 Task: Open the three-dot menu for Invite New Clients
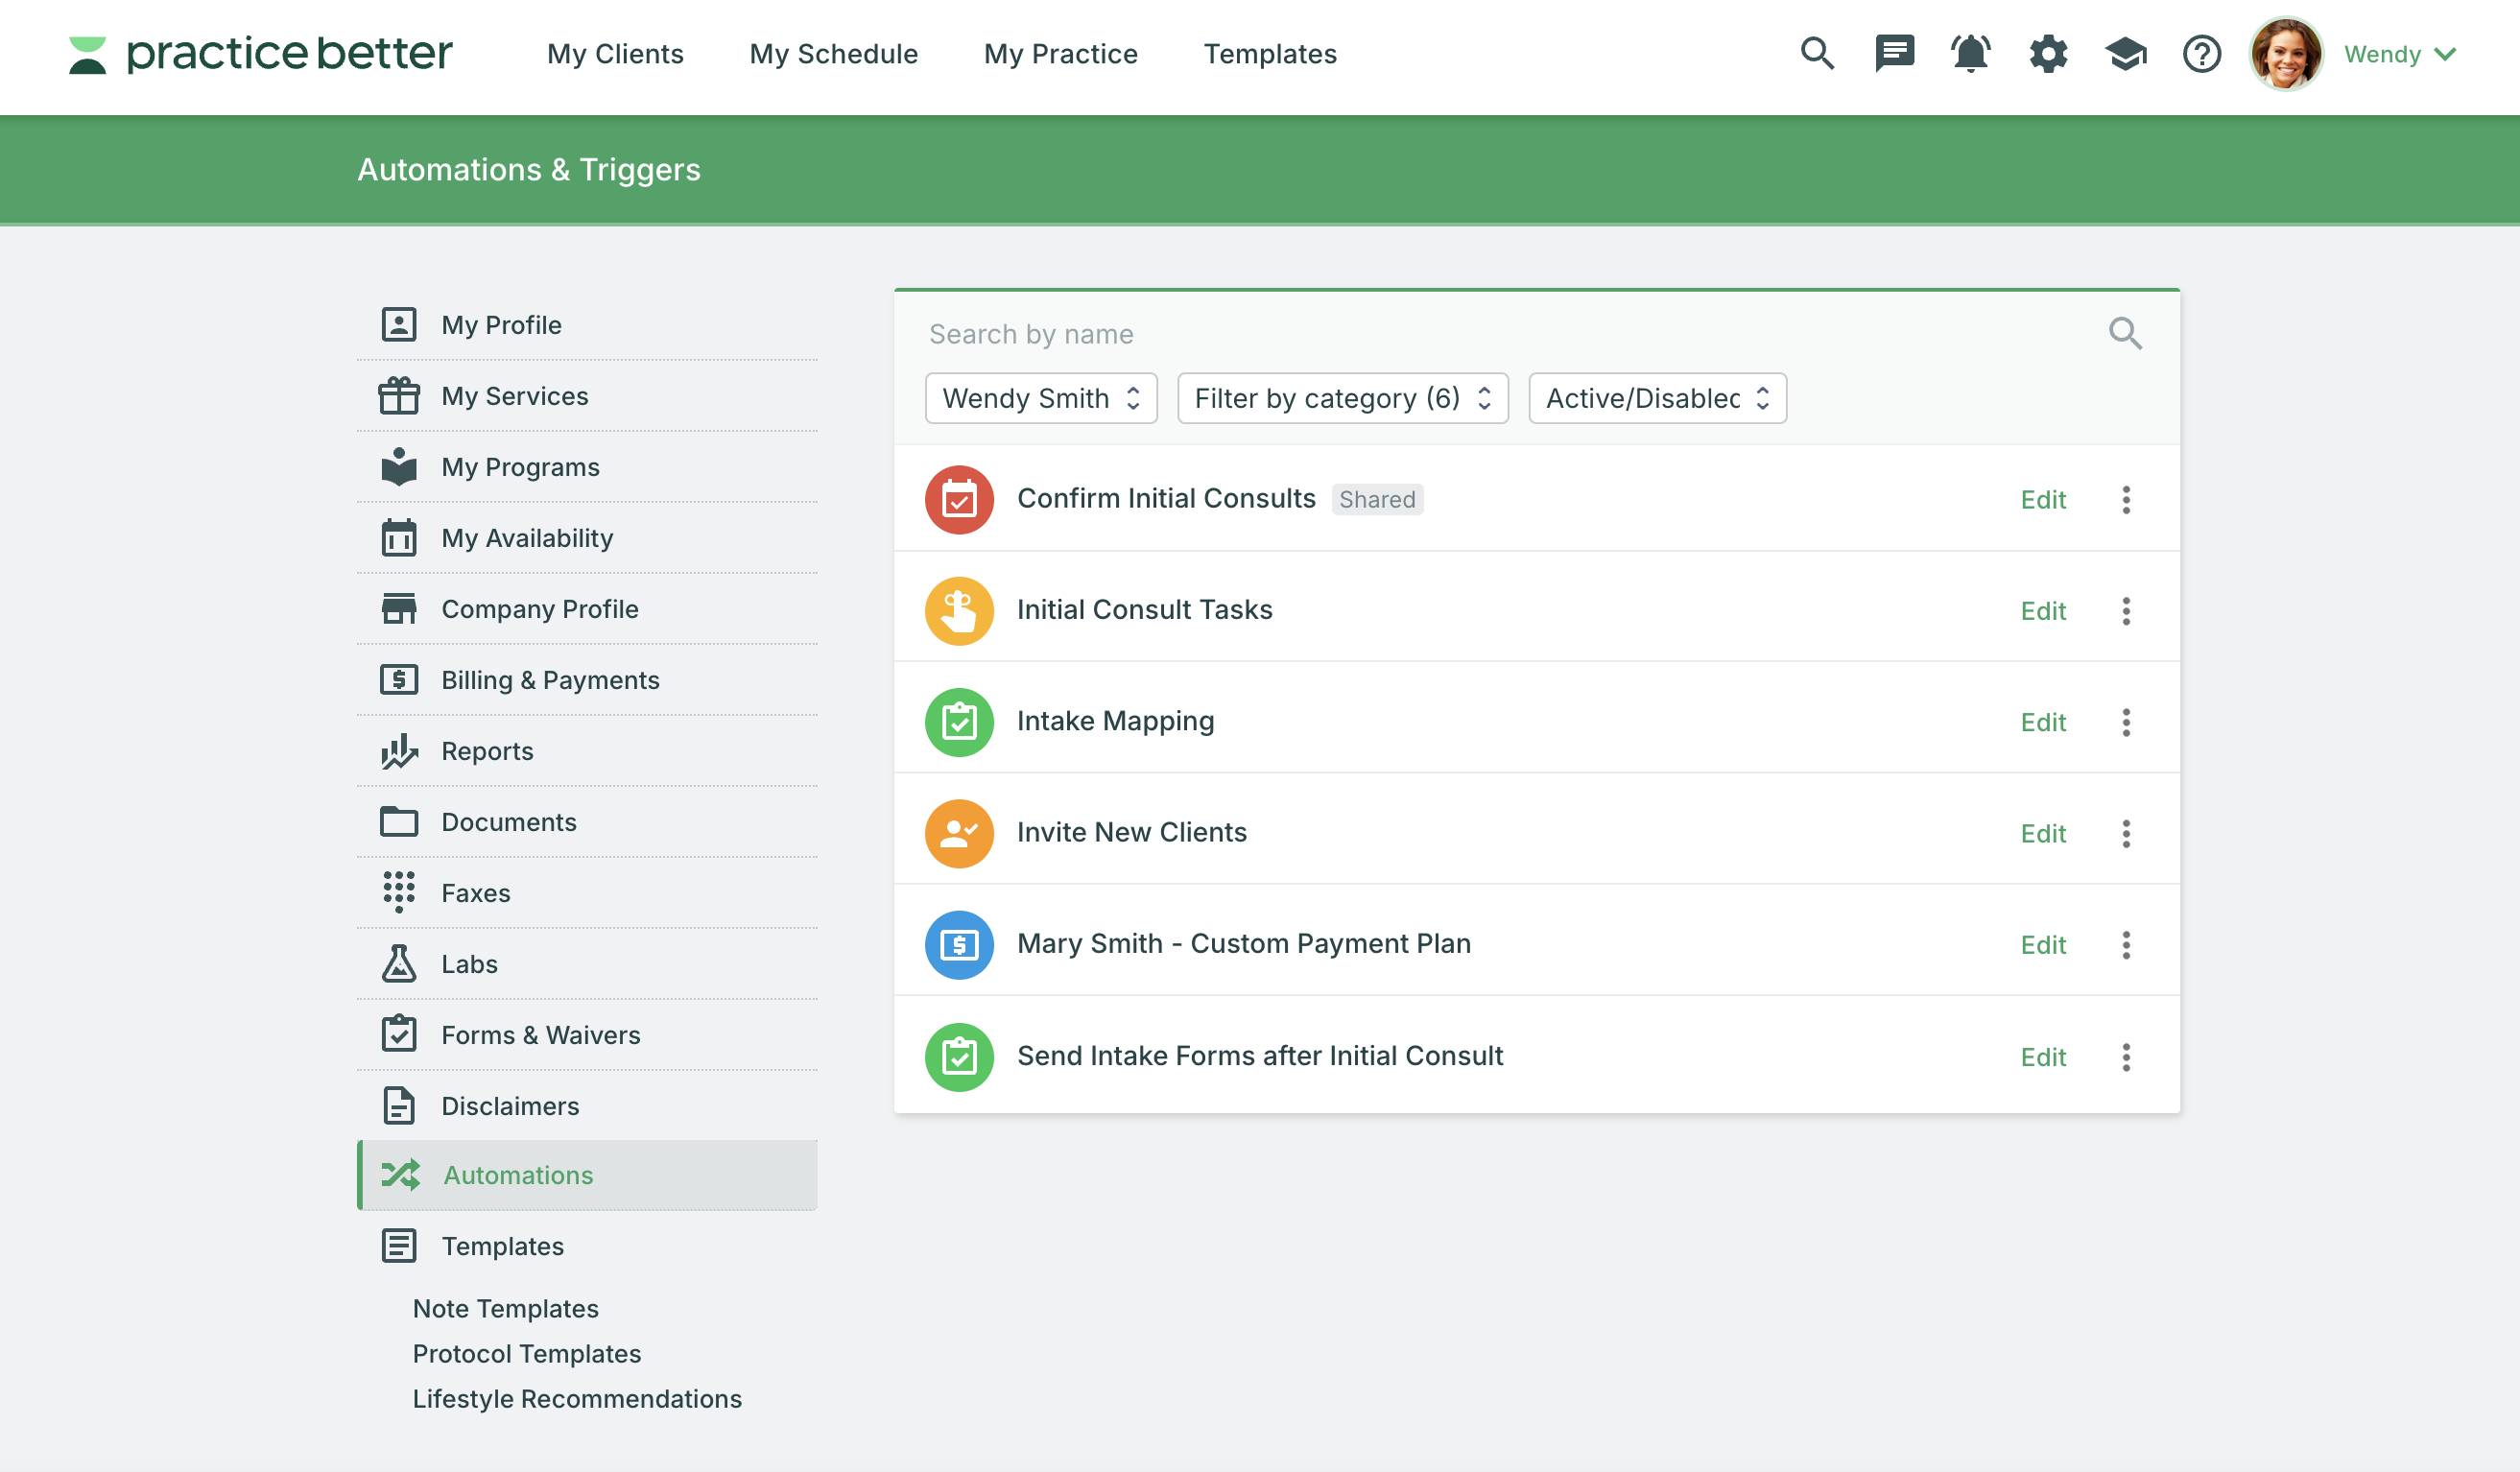2126,832
